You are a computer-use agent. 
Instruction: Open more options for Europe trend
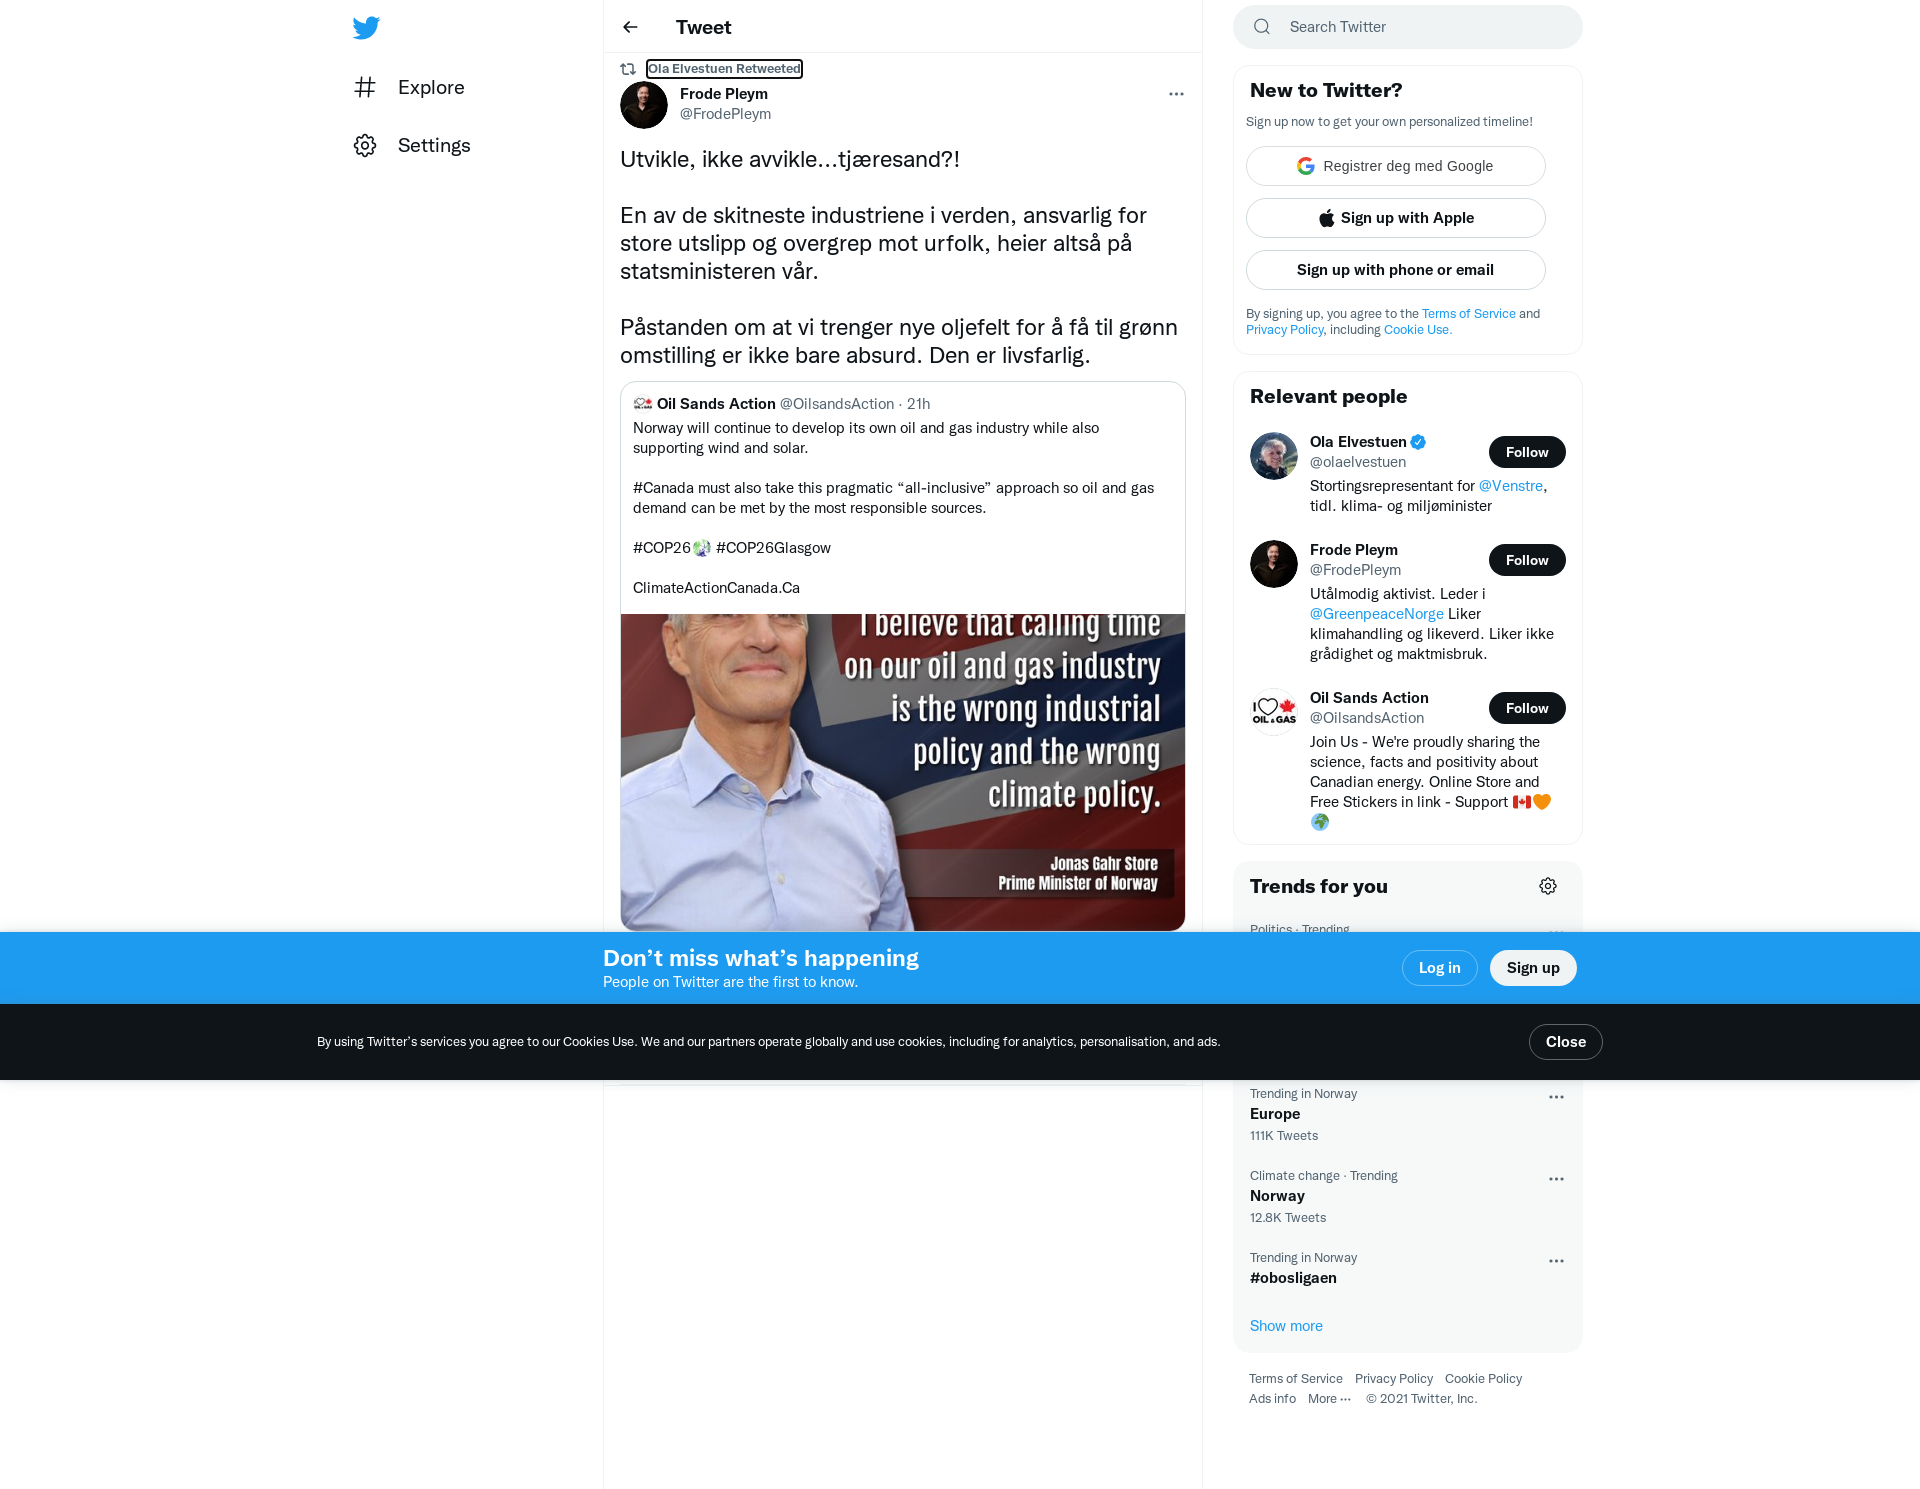pyautogui.click(x=1556, y=1097)
